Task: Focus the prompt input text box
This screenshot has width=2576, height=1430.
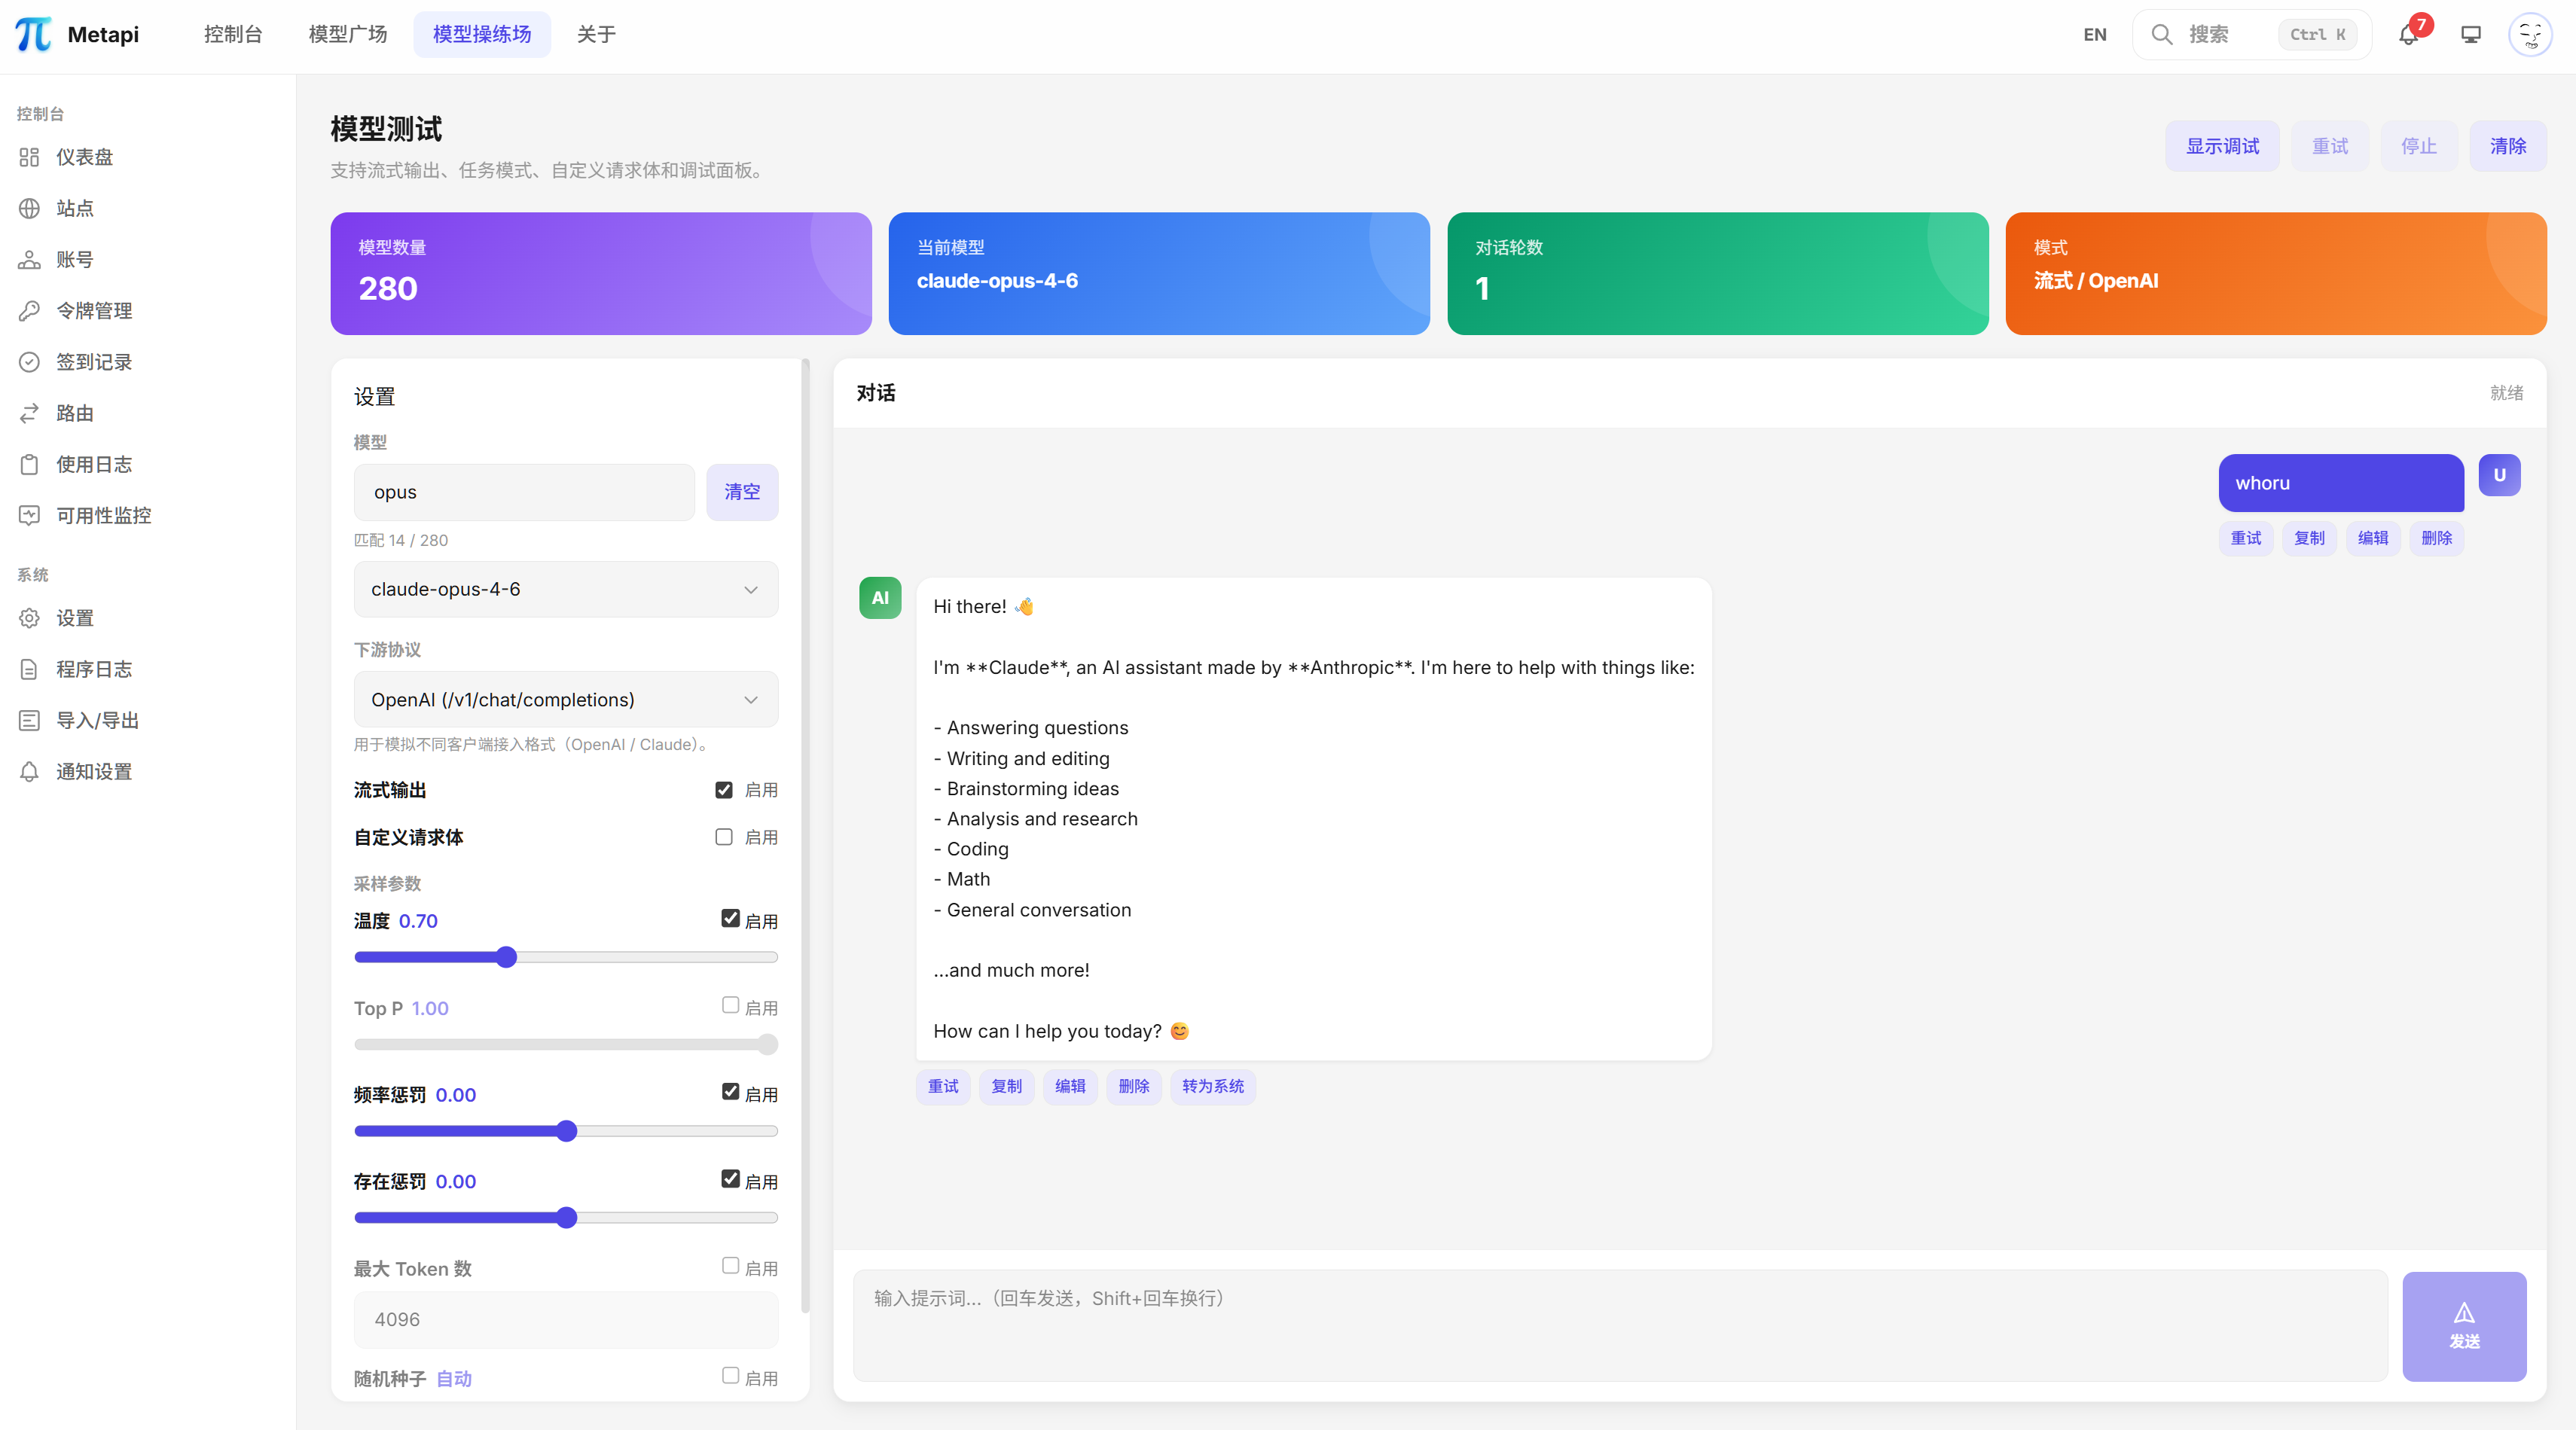Action: click(1620, 1325)
